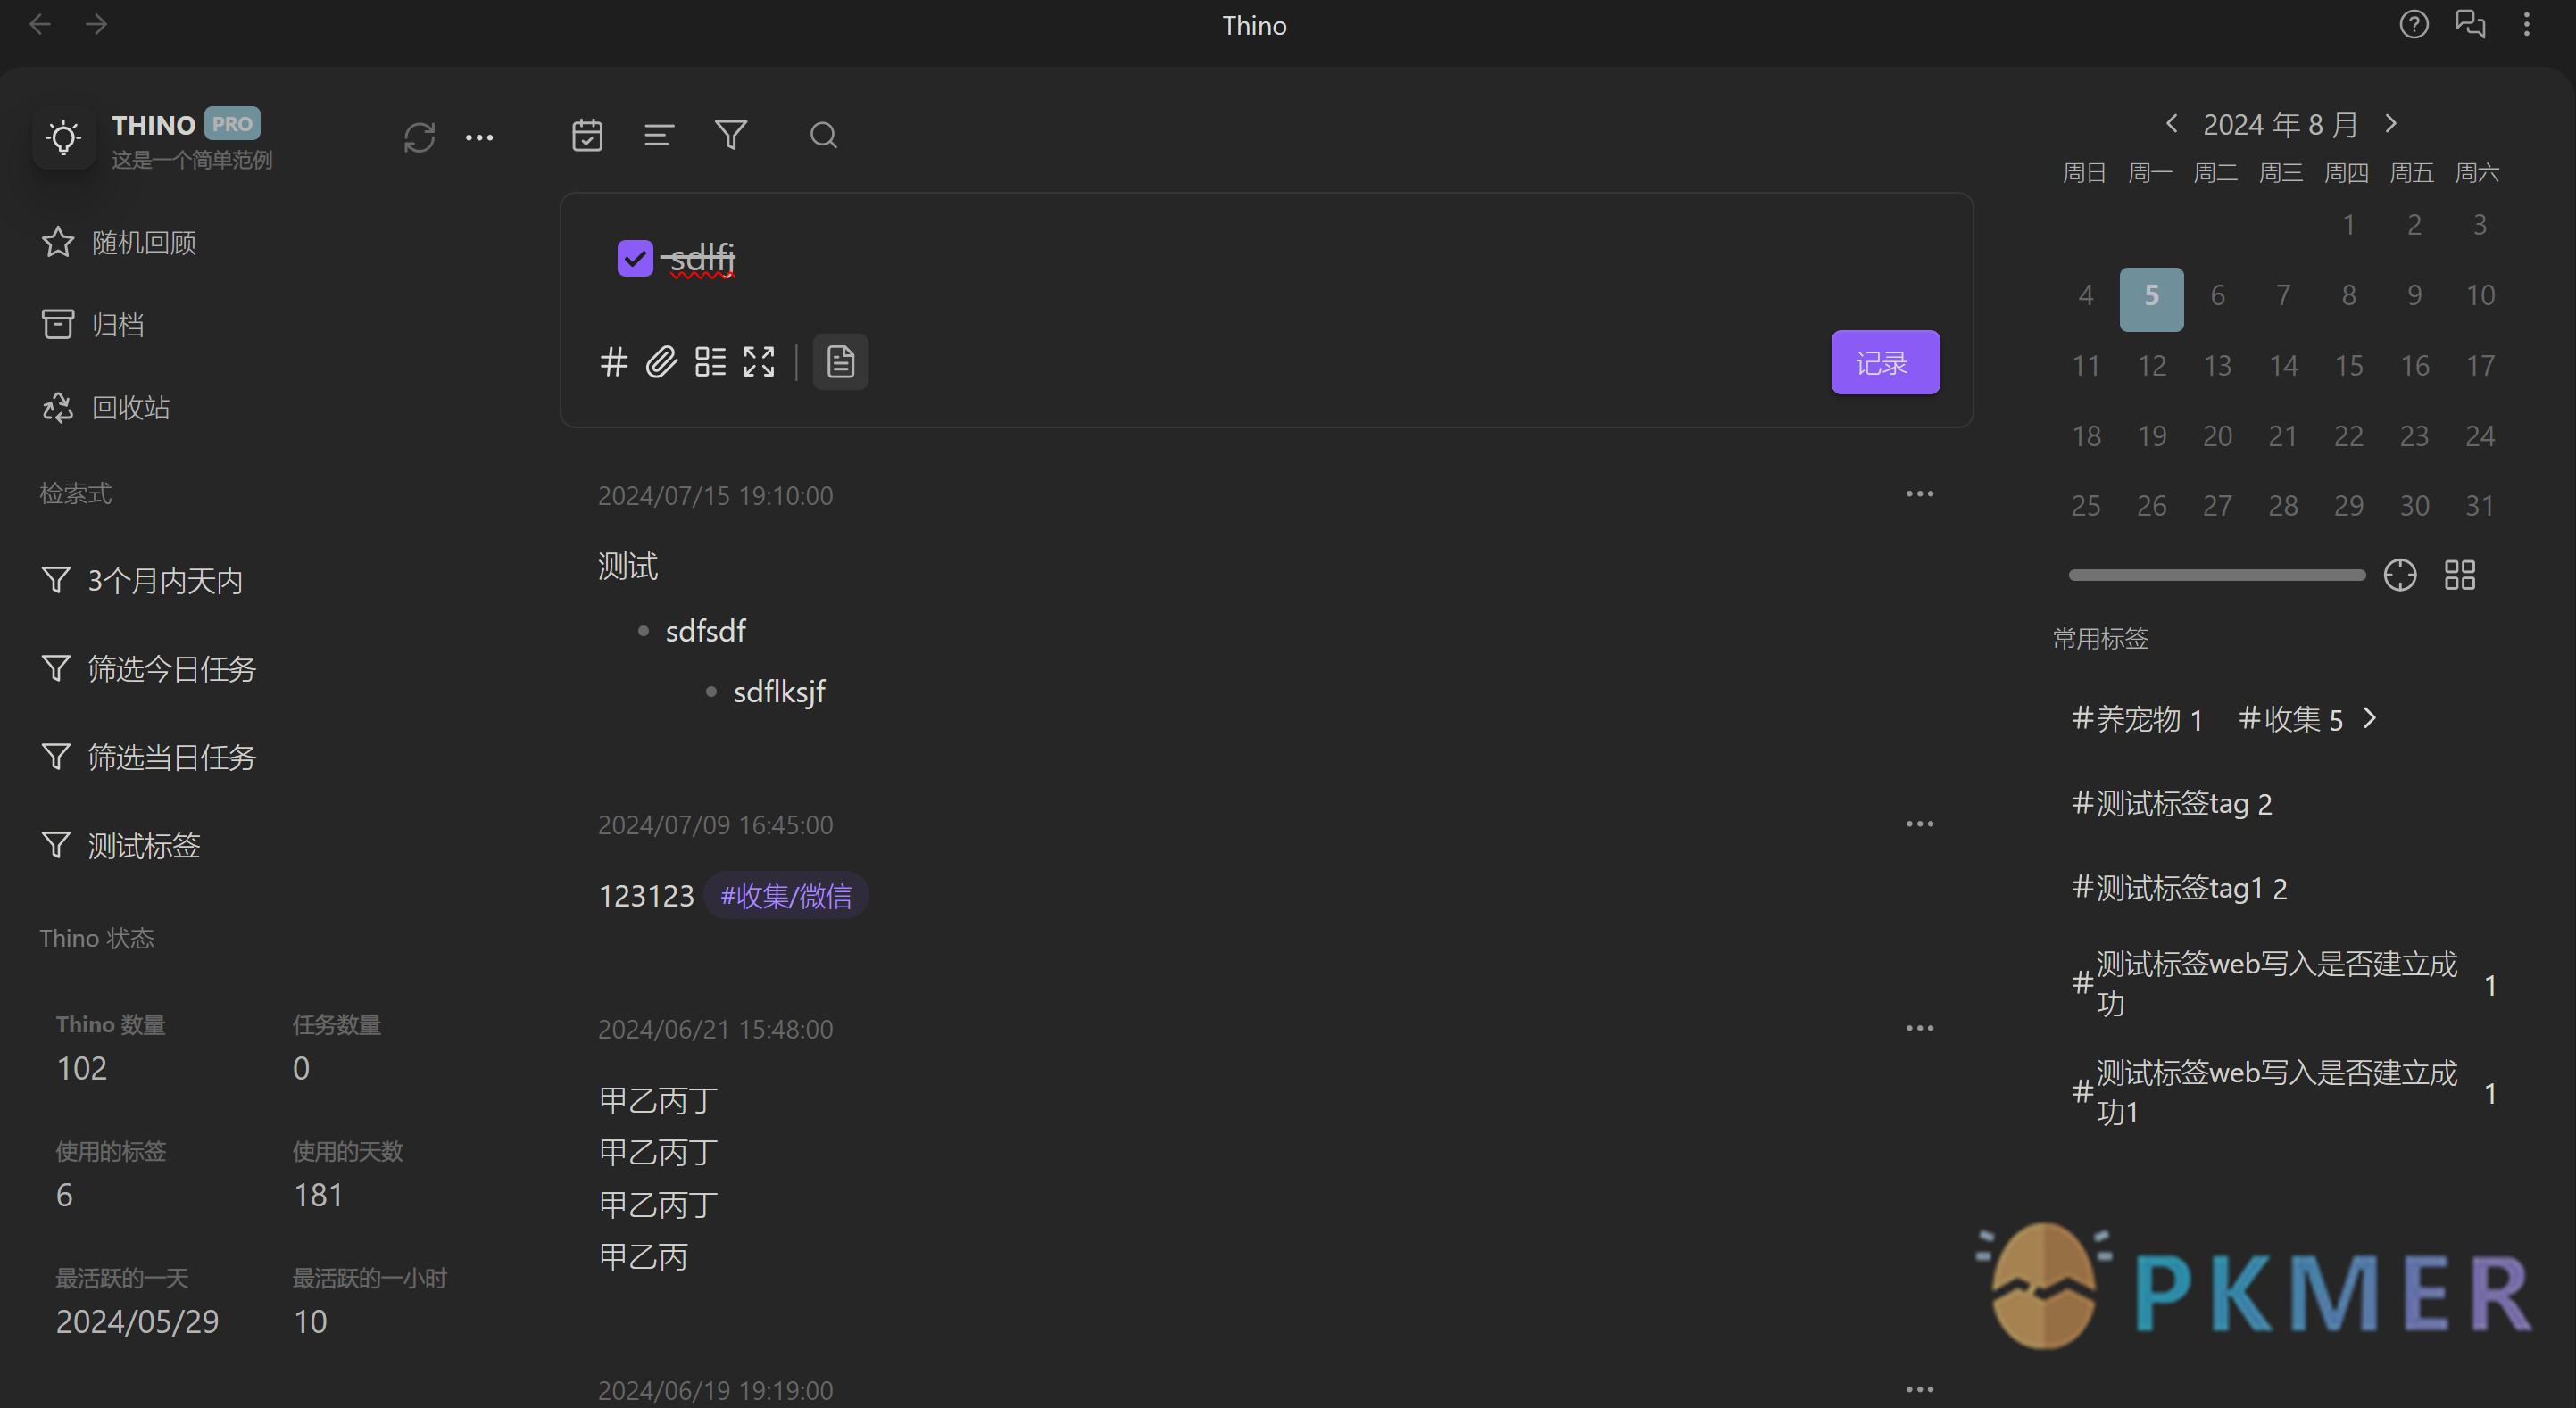Select 随机回顾 from sidebar menu

point(142,241)
